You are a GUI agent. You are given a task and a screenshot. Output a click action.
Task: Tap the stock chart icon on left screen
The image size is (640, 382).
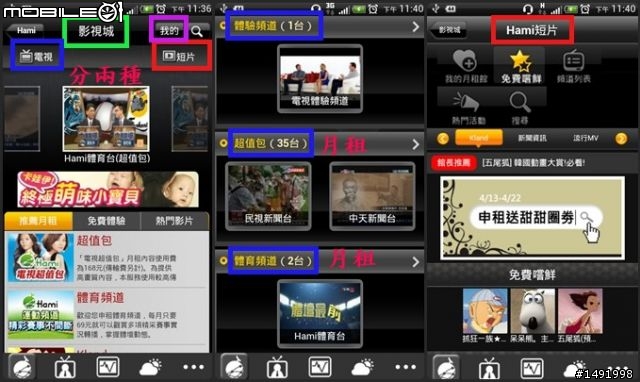point(108,367)
